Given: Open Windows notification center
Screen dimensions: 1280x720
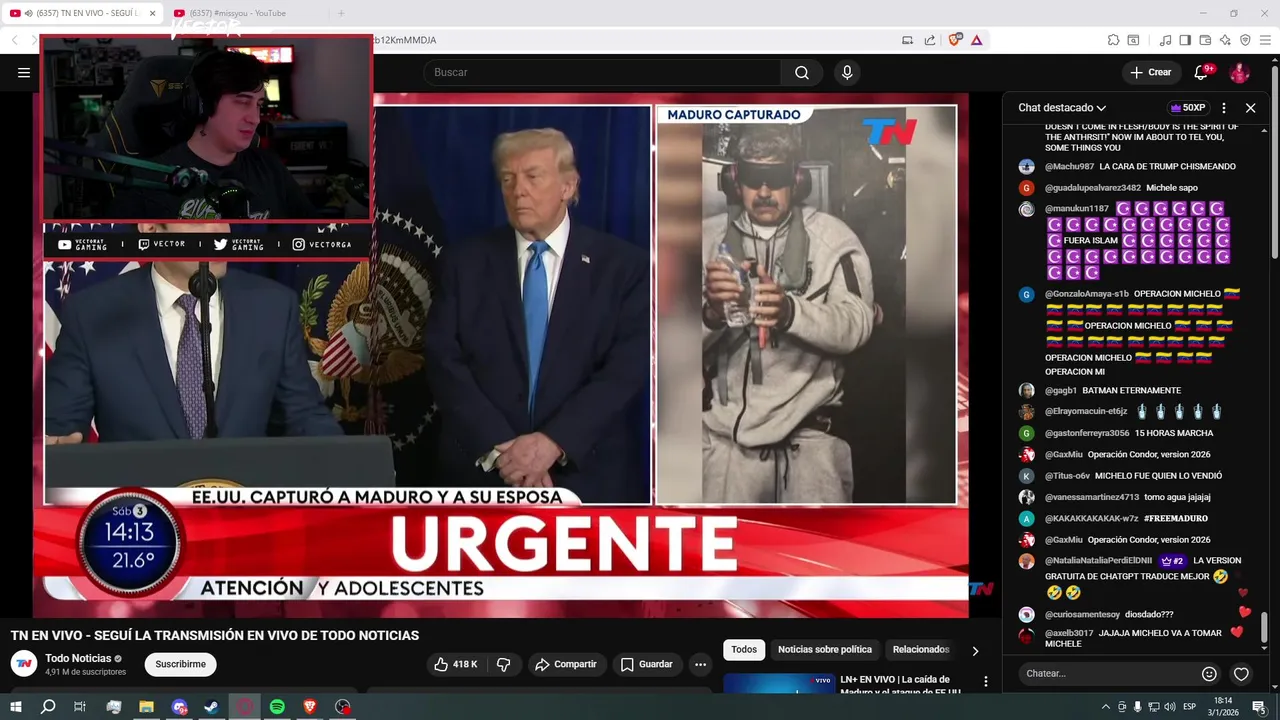Looking at the screenshot, I should 1259,707.
